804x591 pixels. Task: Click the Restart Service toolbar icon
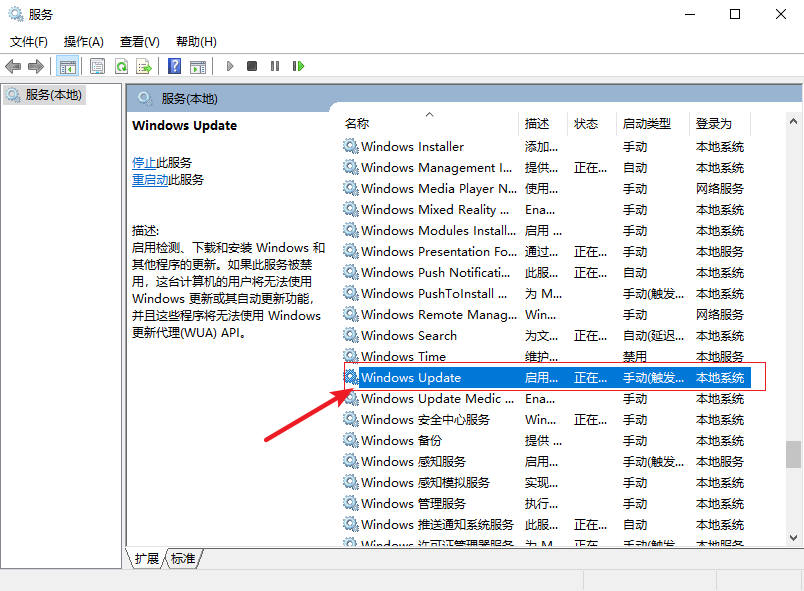pos(298,66)
